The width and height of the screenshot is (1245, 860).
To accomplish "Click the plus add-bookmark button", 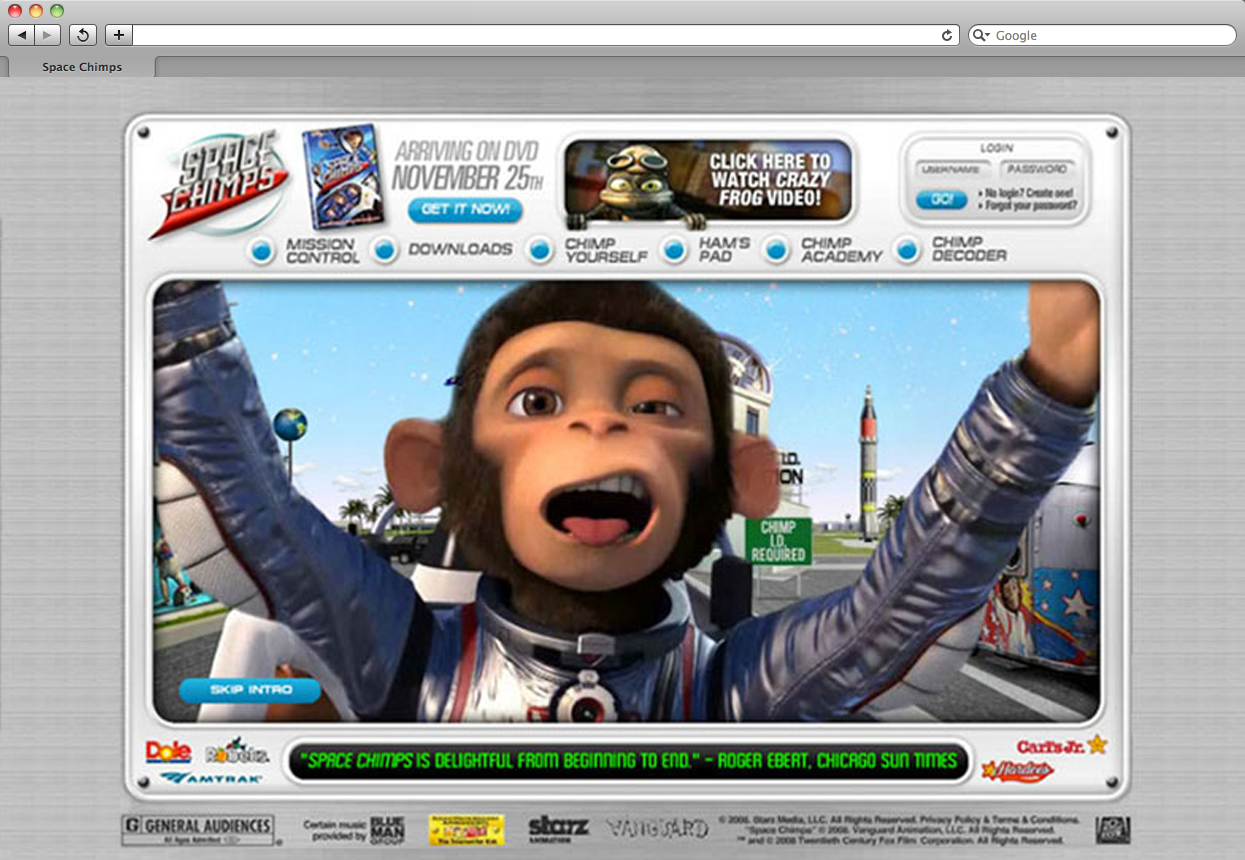I will (x=118, y=35).
